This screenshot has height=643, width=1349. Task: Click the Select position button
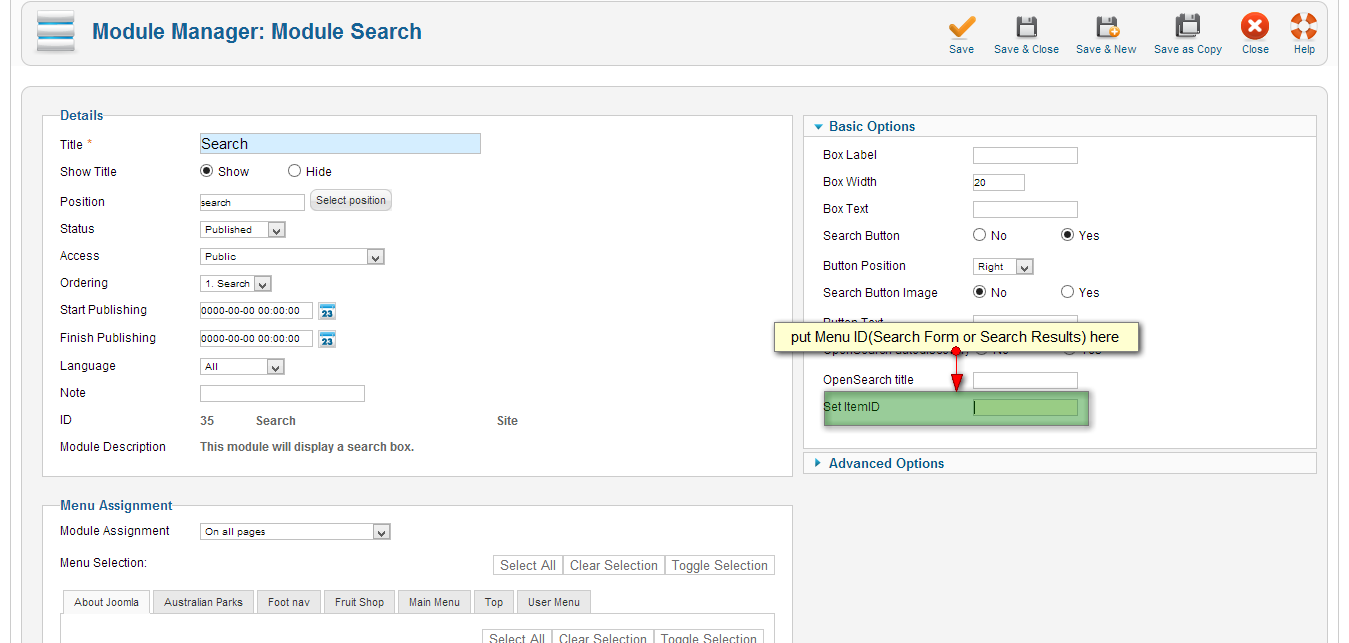pos(350,200)
